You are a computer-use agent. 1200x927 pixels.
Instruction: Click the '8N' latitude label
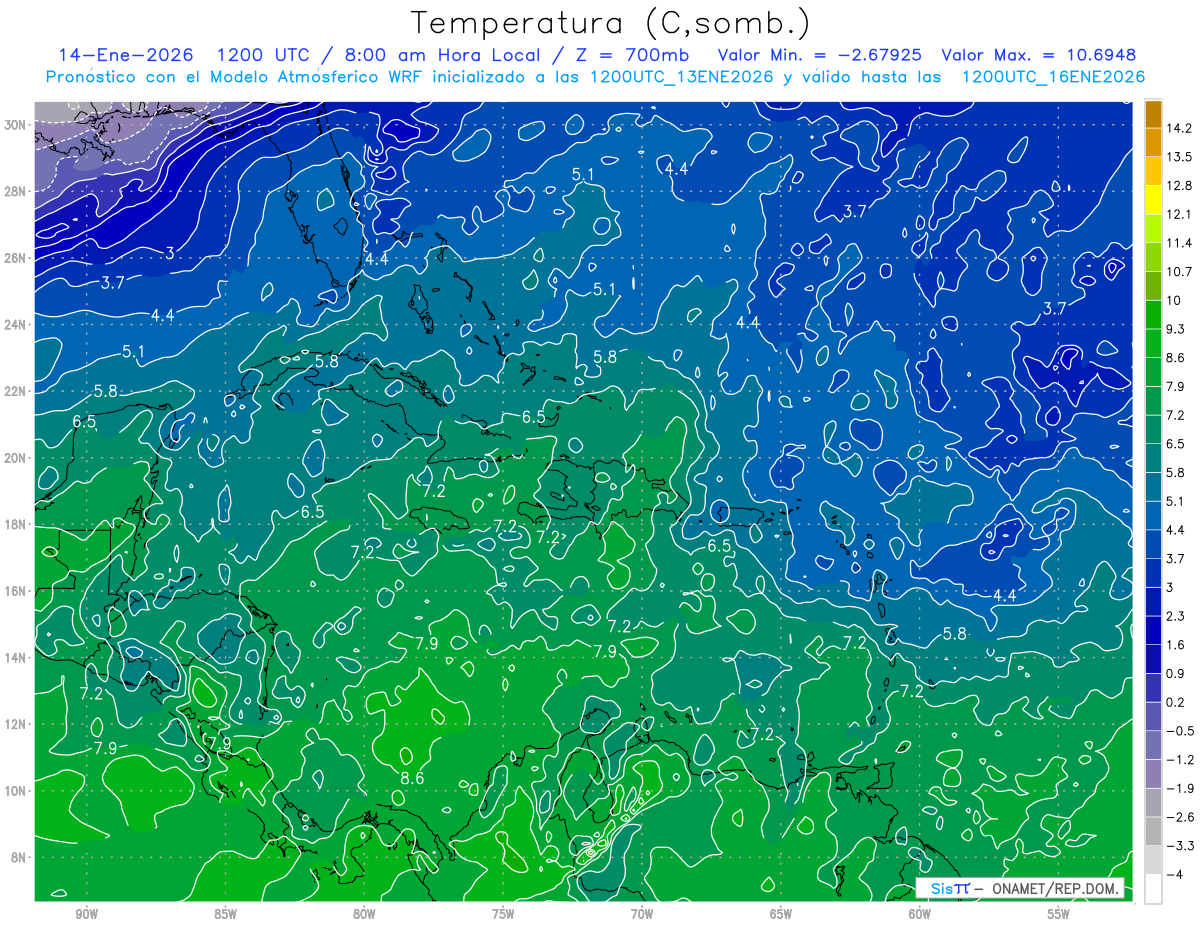tap(19, 857)
